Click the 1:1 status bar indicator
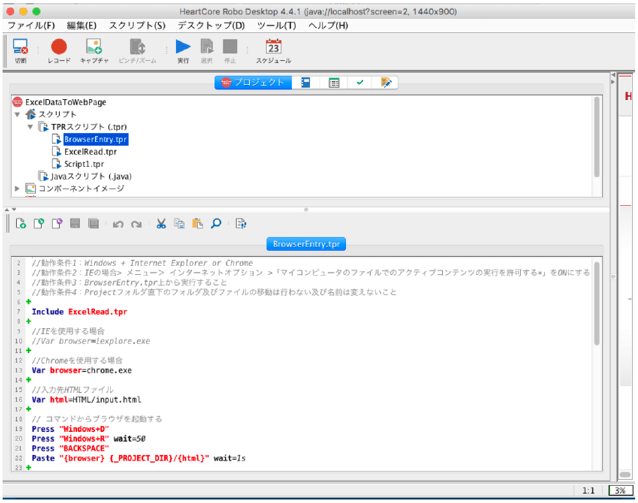This screenshot has width=638, height=503. coord(588,491)
